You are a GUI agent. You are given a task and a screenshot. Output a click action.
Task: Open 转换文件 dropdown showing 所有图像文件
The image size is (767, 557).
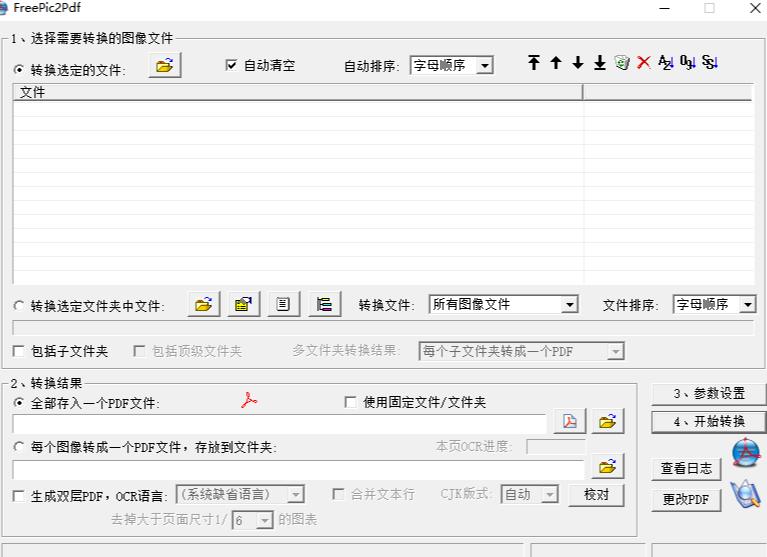click(503, 305)
